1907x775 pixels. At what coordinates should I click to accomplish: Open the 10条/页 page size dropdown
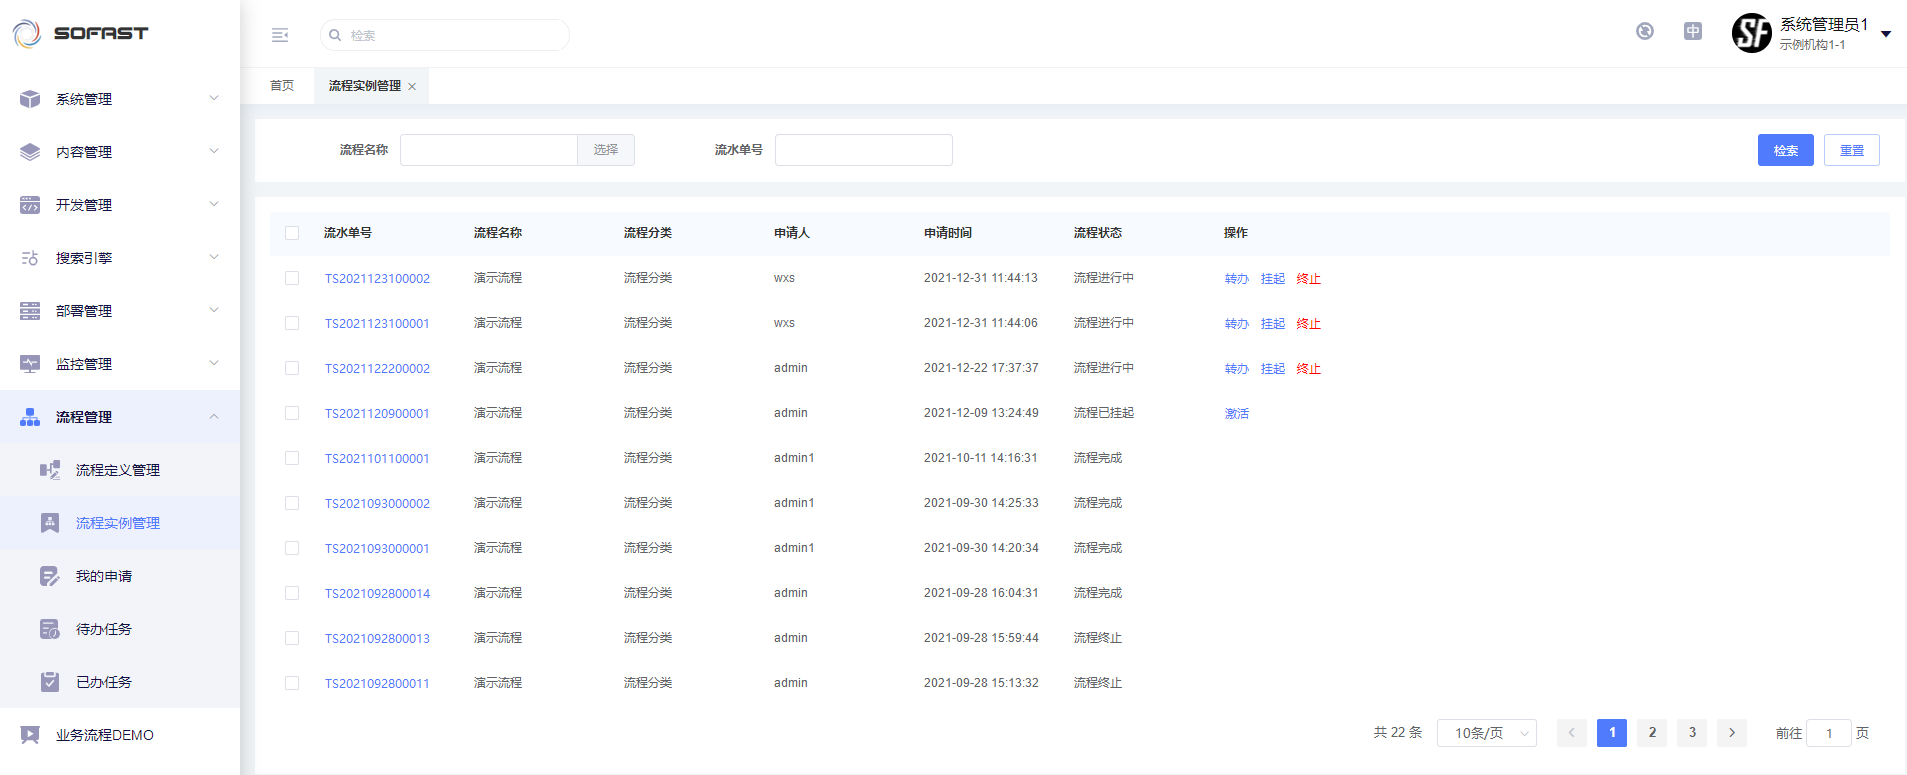coord(1486,733)
